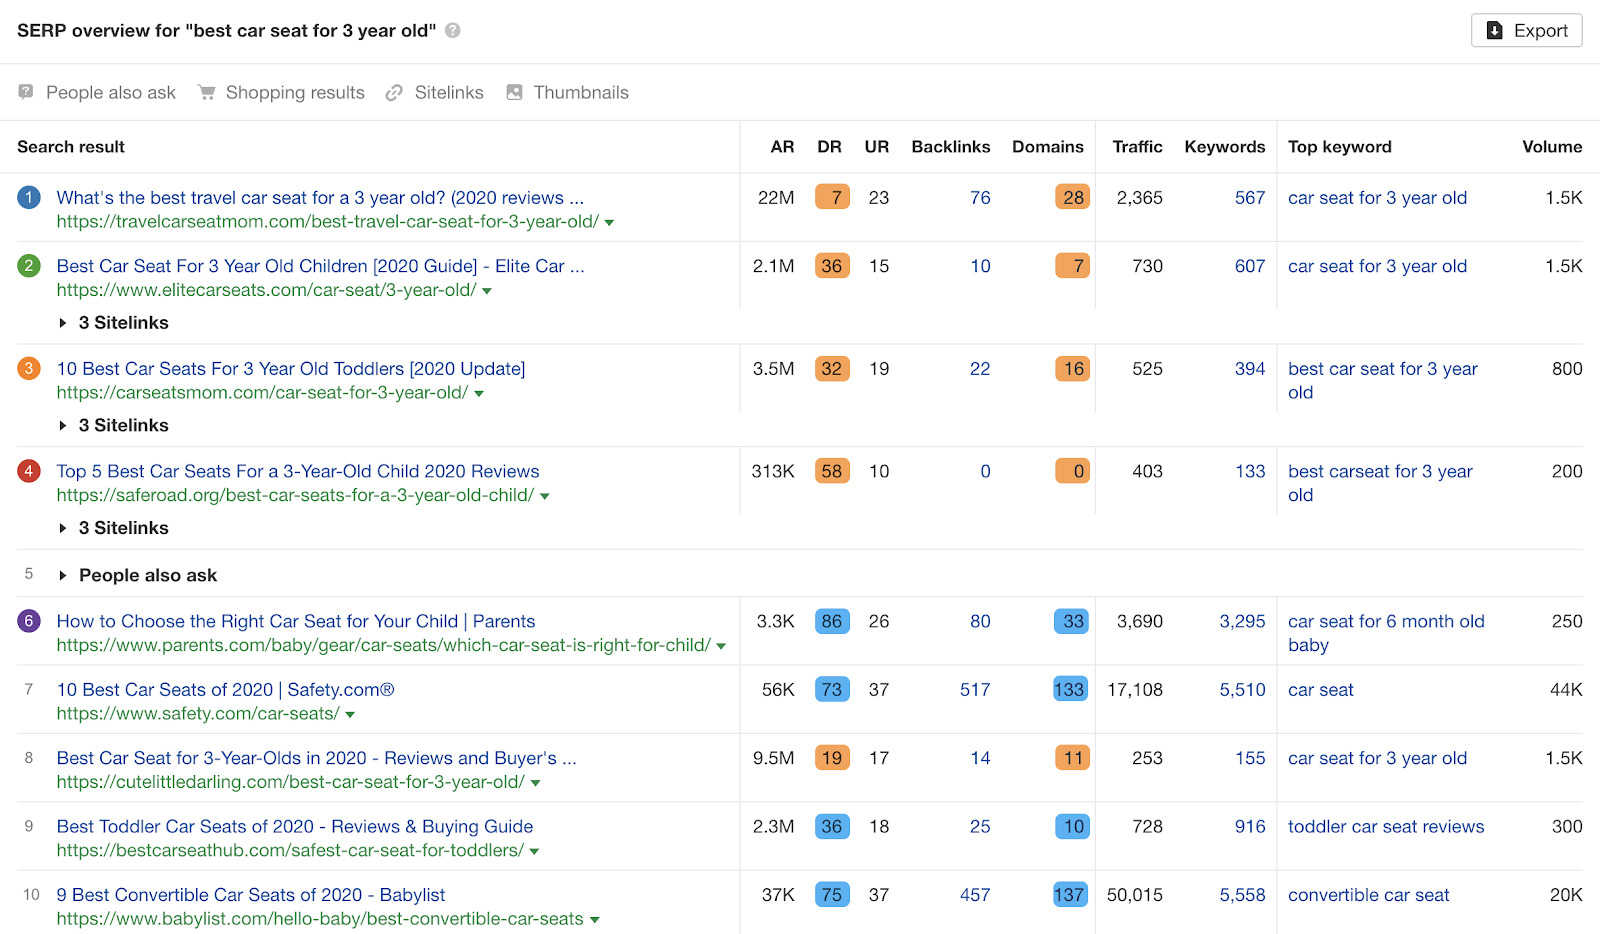The height and width of the screenshot is (934, 1600).
Task: Click backlinks count 457 for the Babylist result
Action: coord(974,895)
